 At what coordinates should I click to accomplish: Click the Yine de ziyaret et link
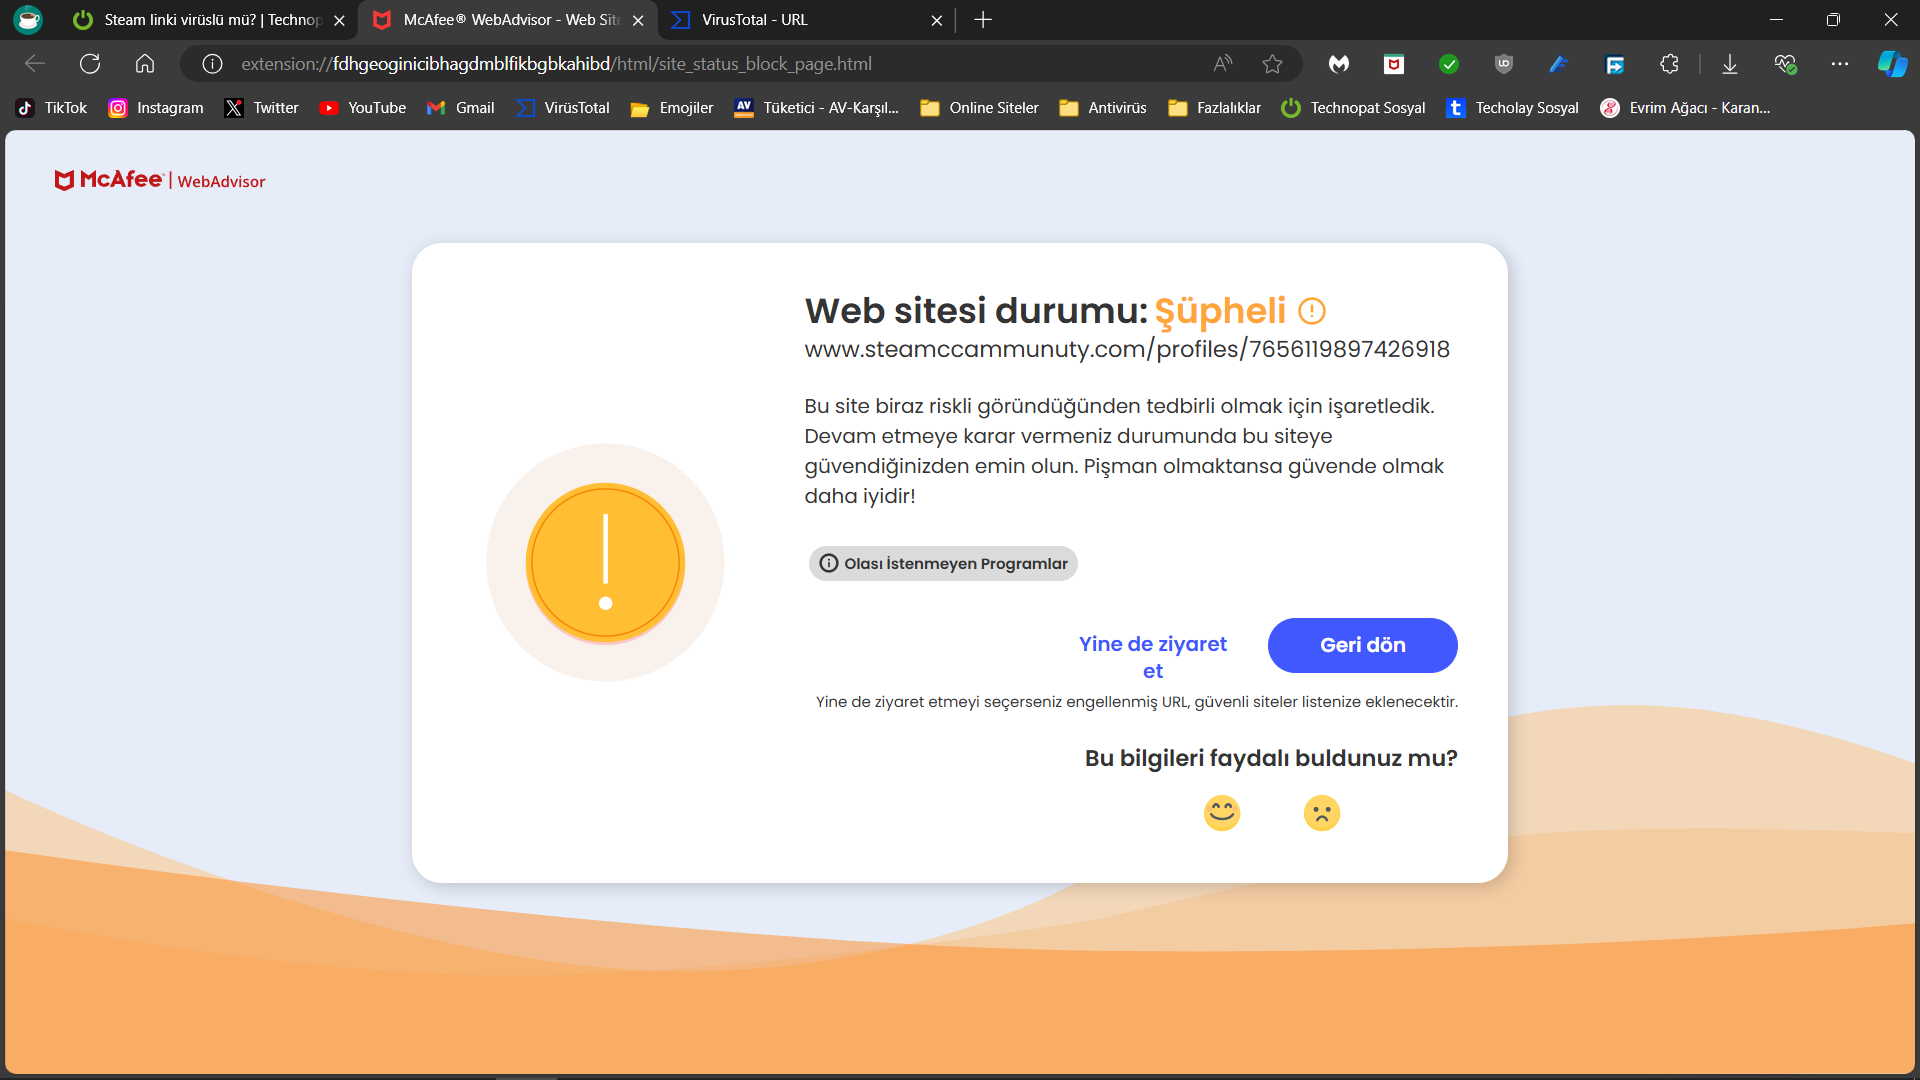click(1152, 657)
